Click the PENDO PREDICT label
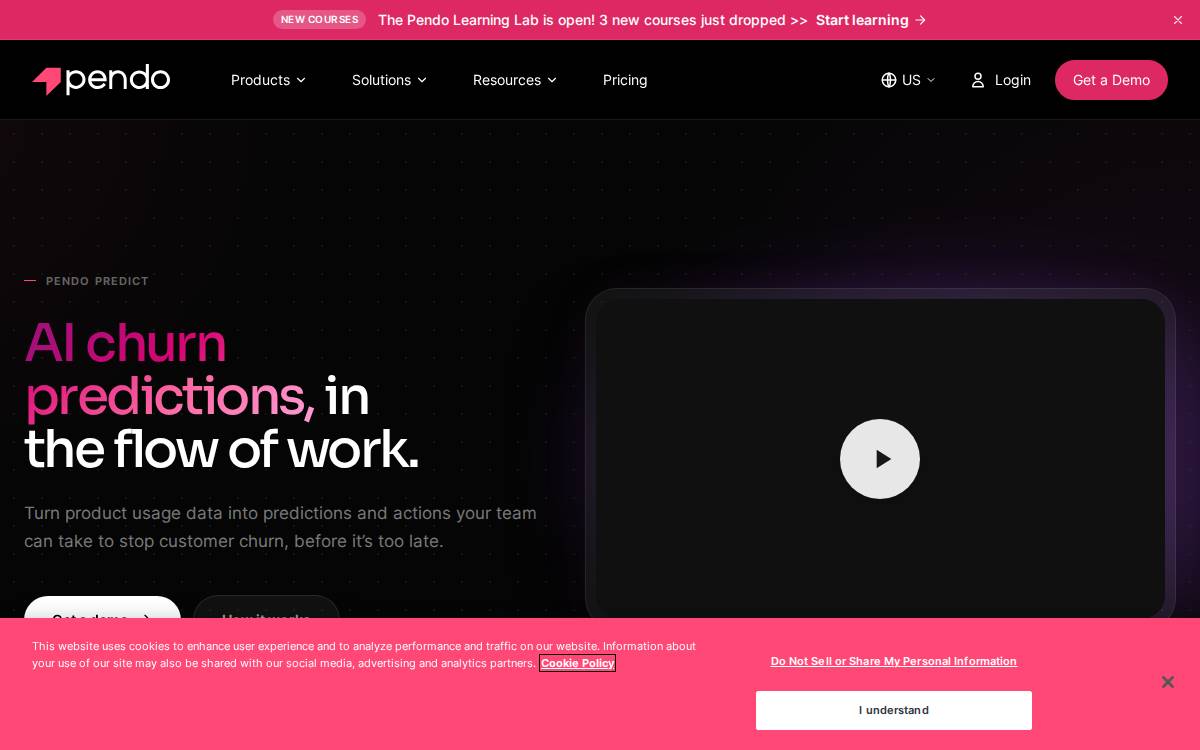Image resolution: width=1200 pixels, height=750 pixels. 97,281
